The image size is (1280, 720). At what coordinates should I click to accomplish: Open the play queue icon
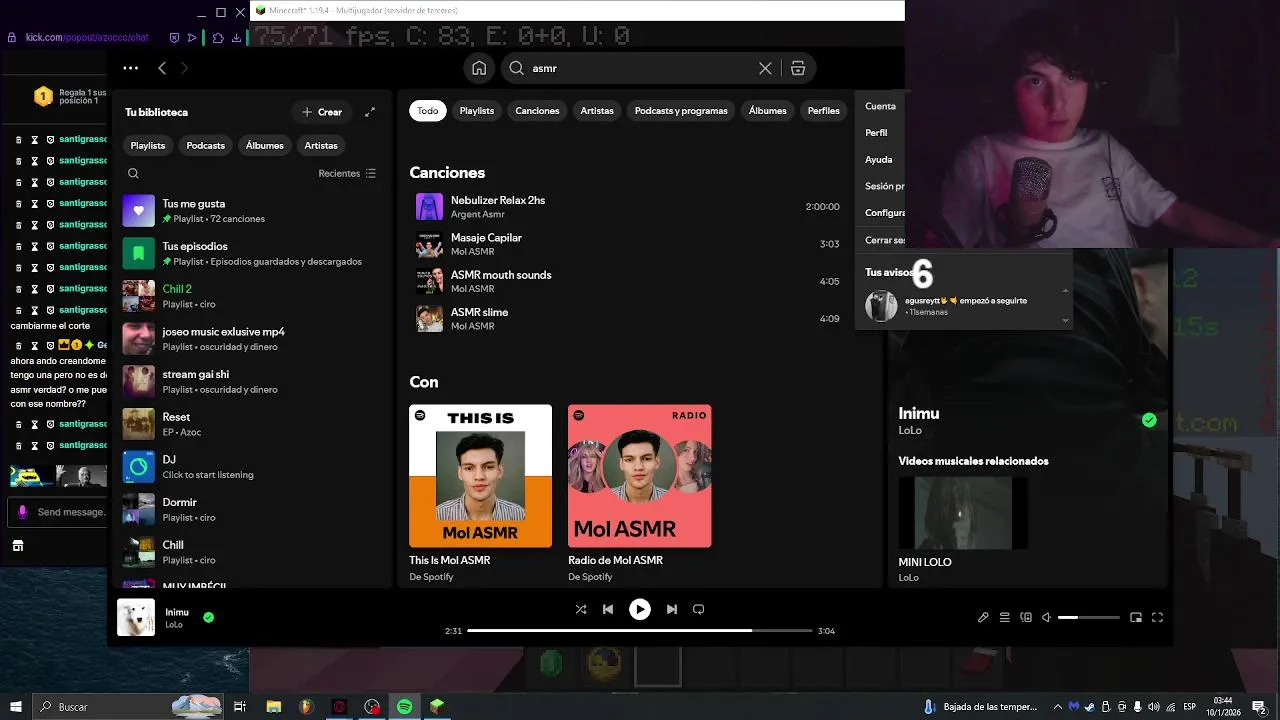click(1005, 618)
